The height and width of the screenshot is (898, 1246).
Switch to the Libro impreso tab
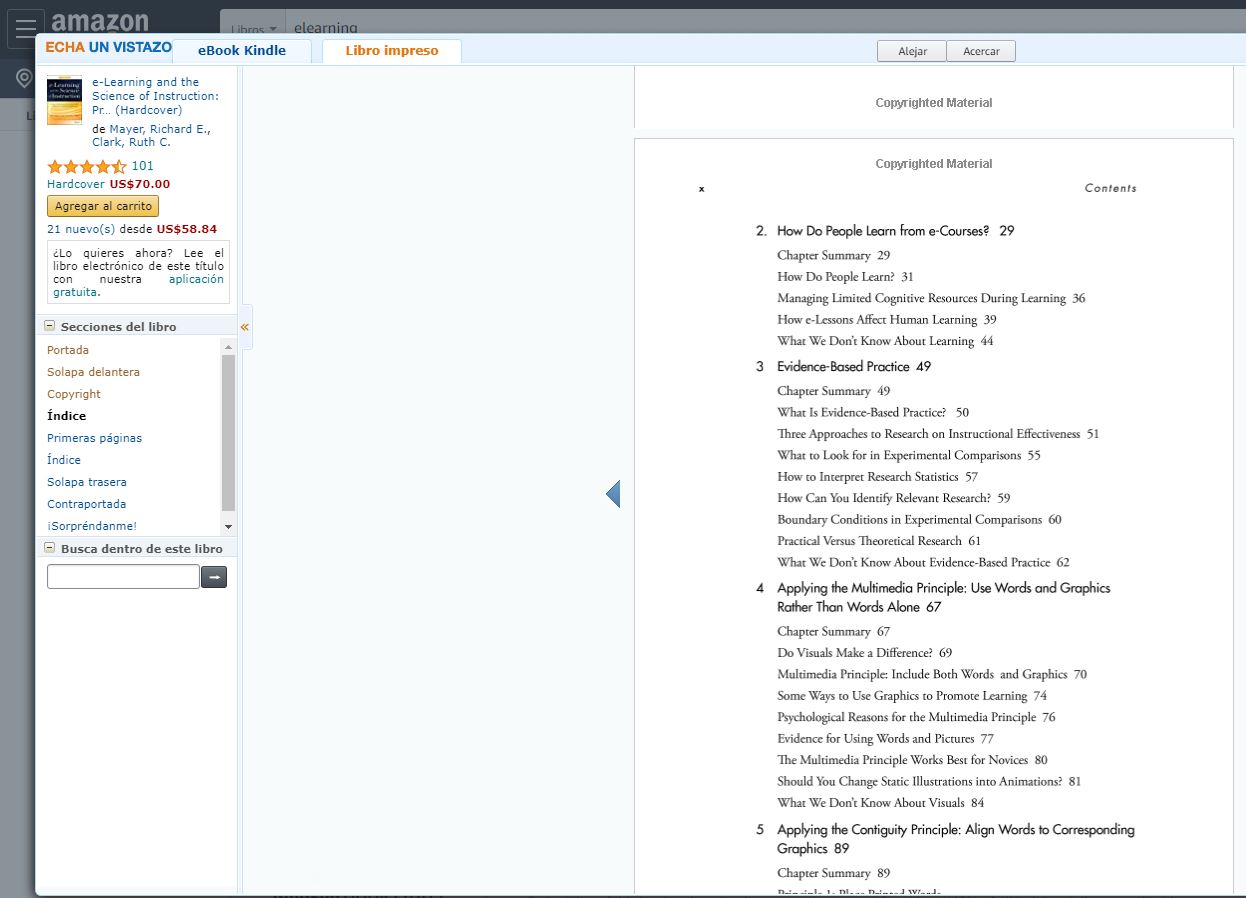pos(392,51)
